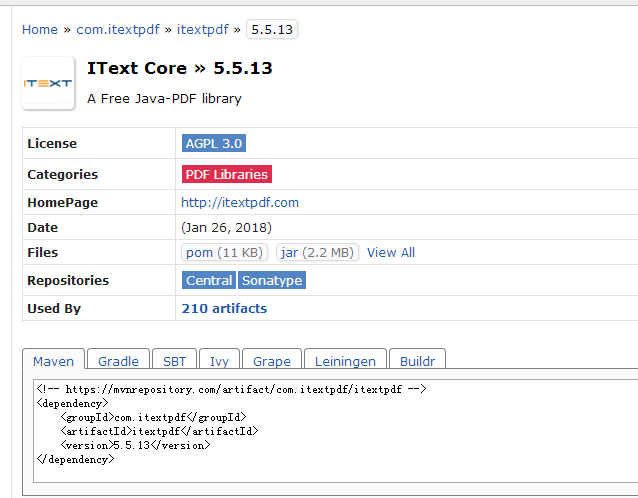Switch to the Grape tab
Image resolution: width=638 pixels, height=498 pixels.
coord(272,360)
